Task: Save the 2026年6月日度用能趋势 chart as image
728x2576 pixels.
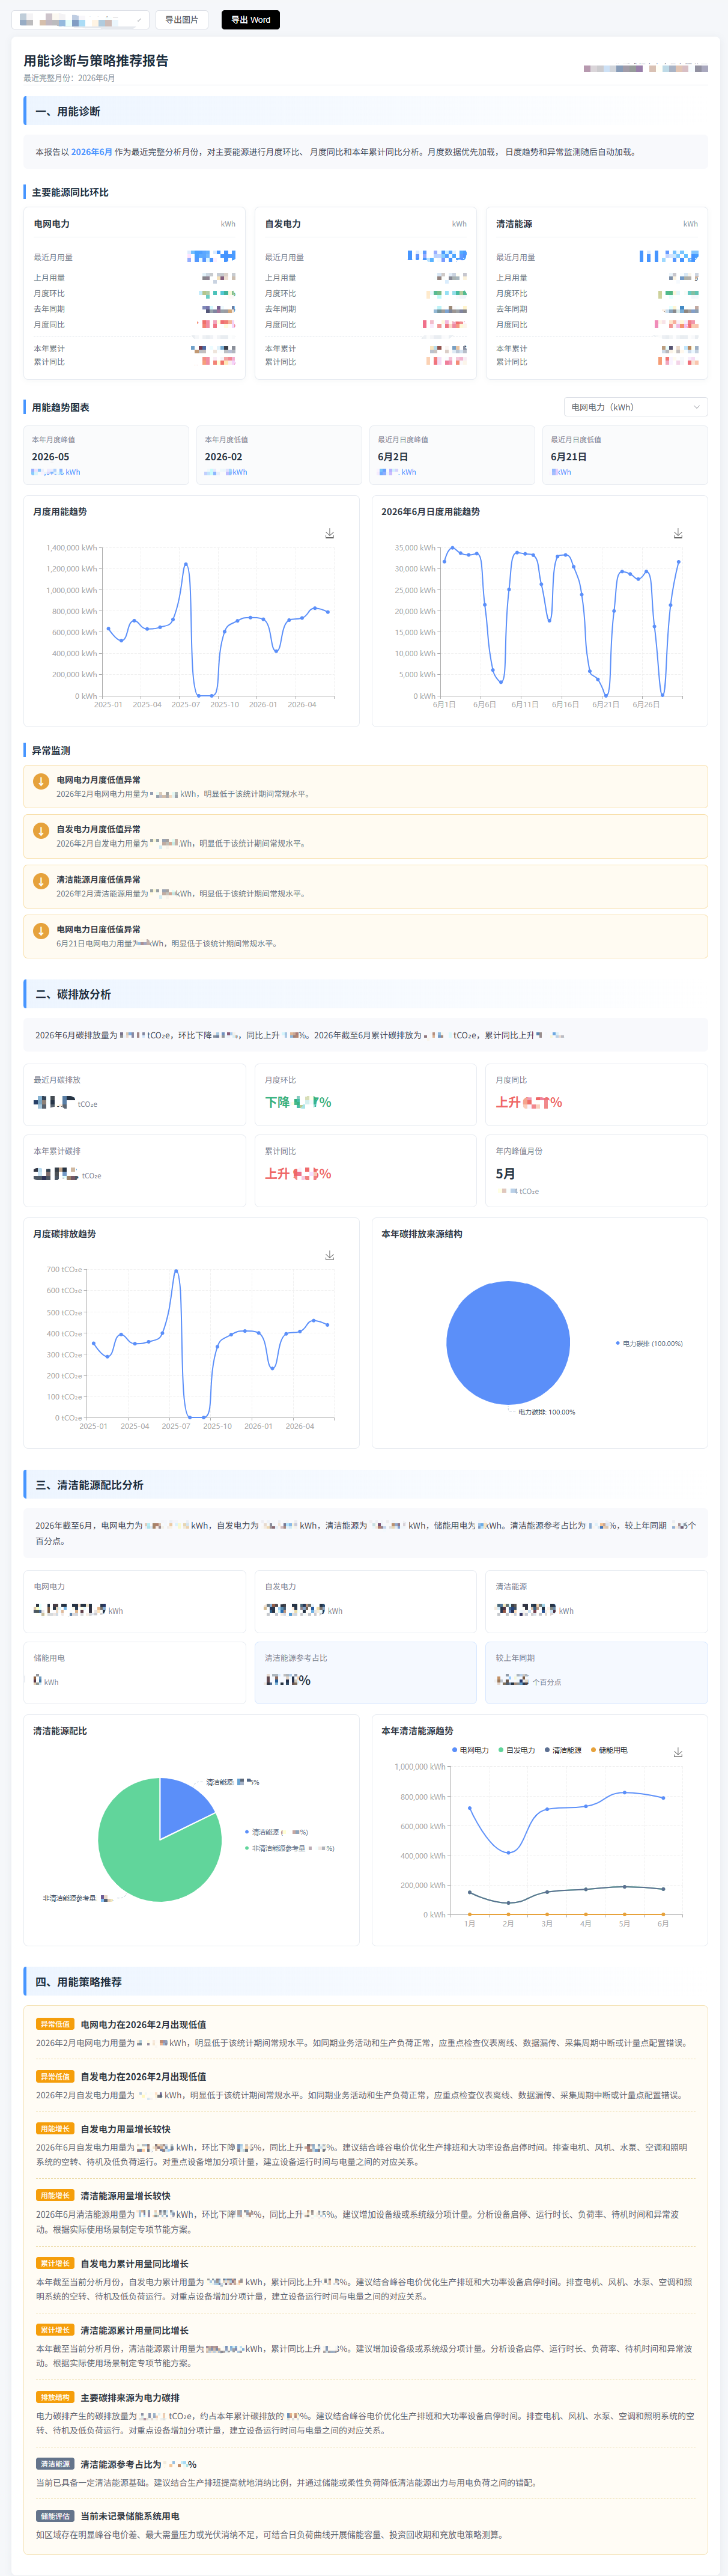Action: [x=678, y=534]
